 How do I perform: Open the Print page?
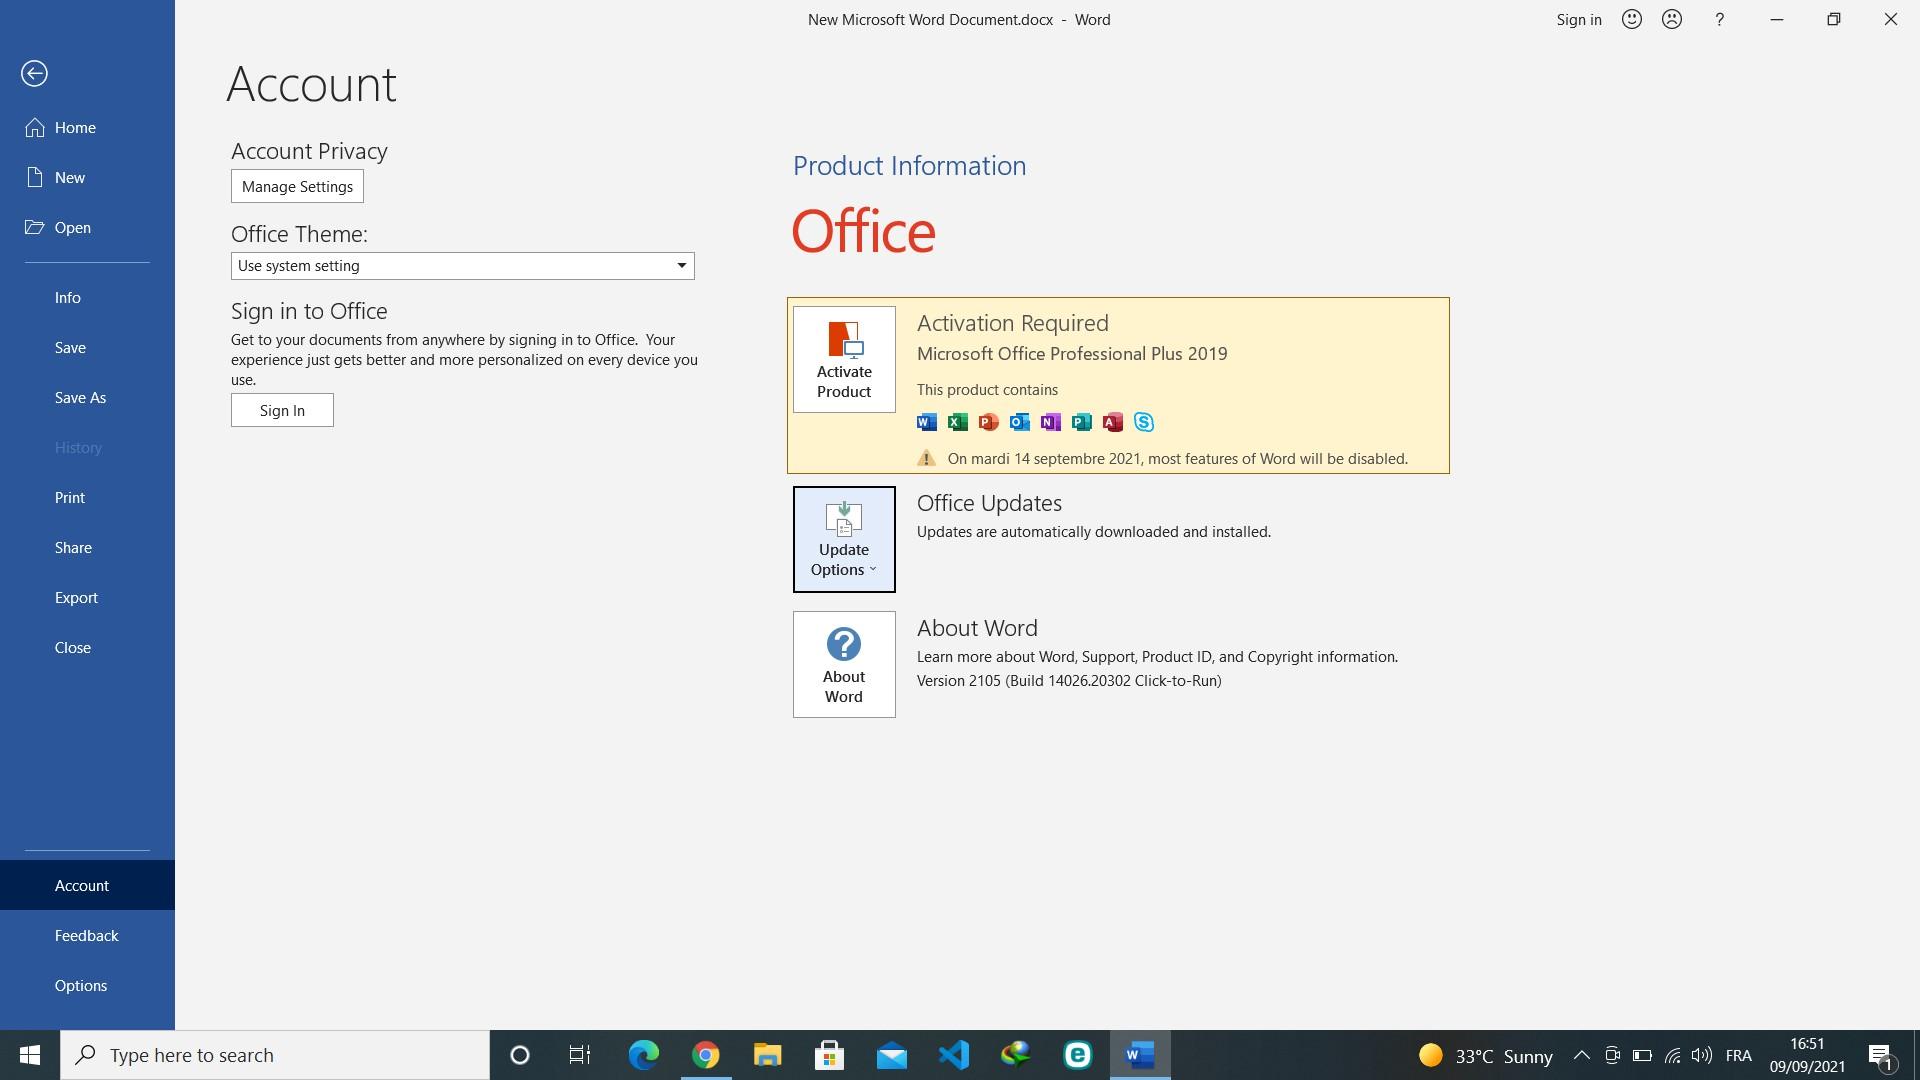87,497
